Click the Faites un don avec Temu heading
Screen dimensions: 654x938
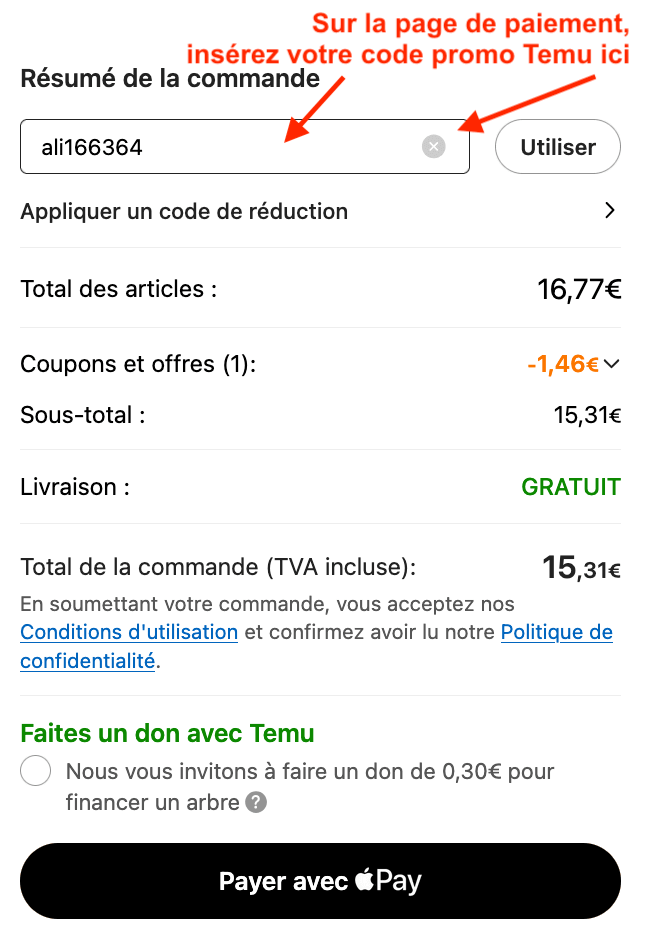pos(167,734)
